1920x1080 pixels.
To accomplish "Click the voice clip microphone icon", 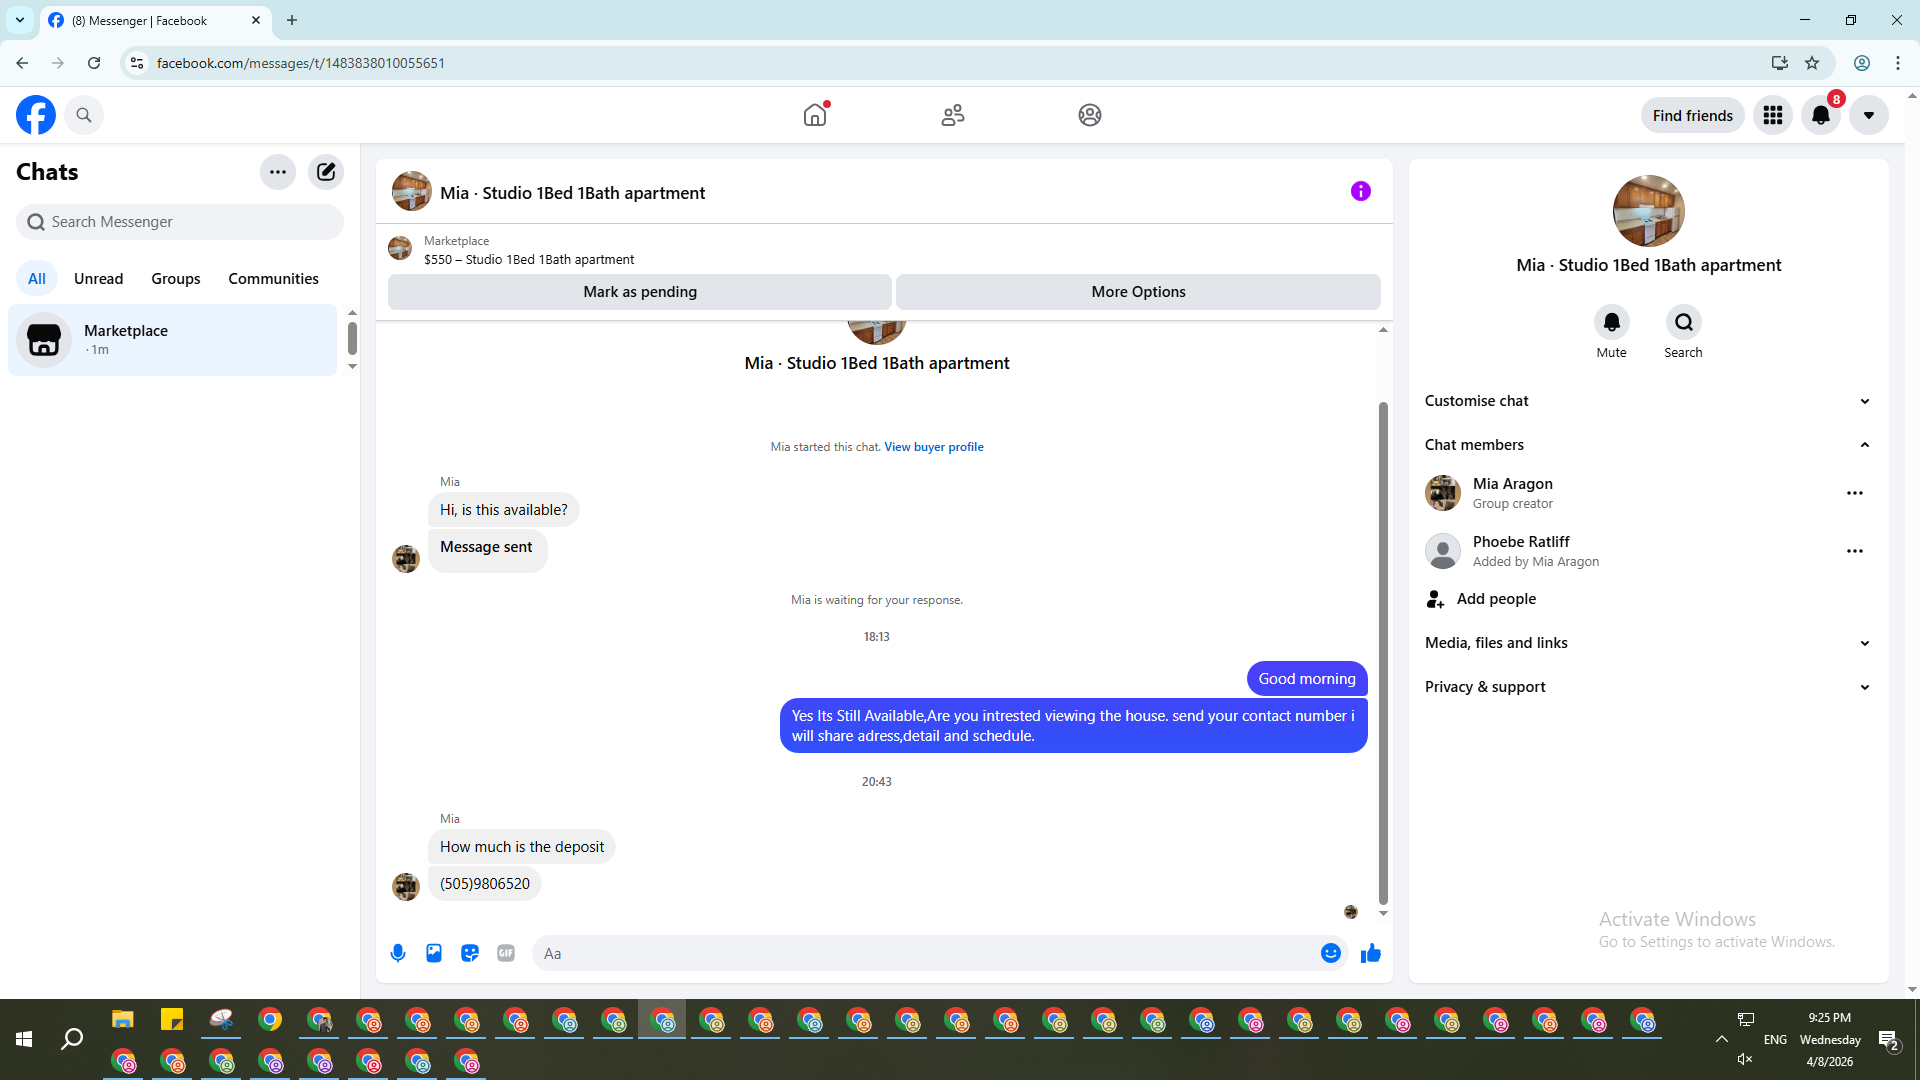I will click(x=398, y=953).
